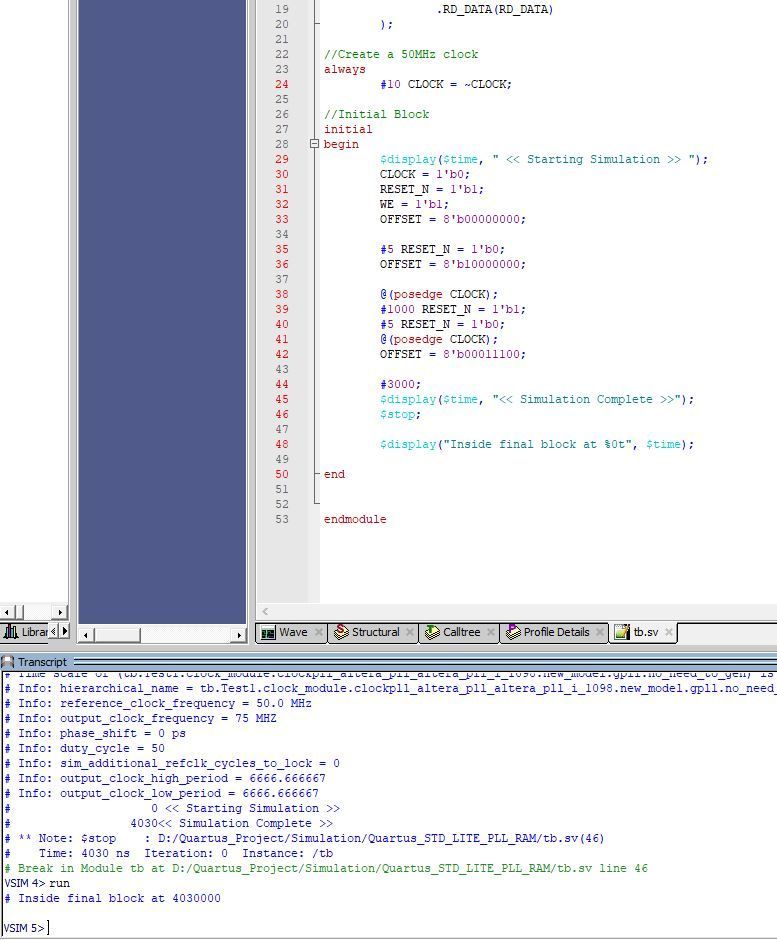
Task: Close the Wave tab
Action: (x=319, y=632)
